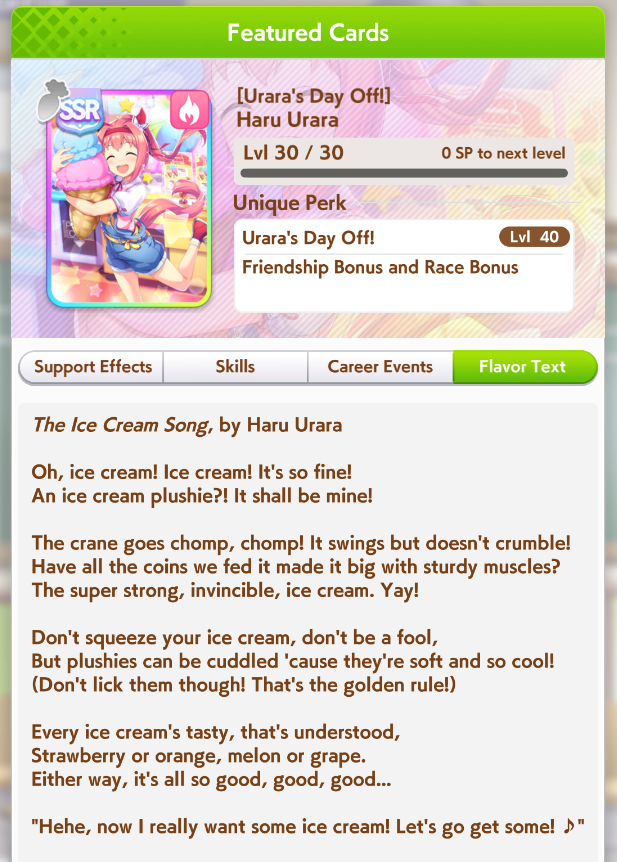Click the Lvl 40 unique perk badge

point(534,237)
